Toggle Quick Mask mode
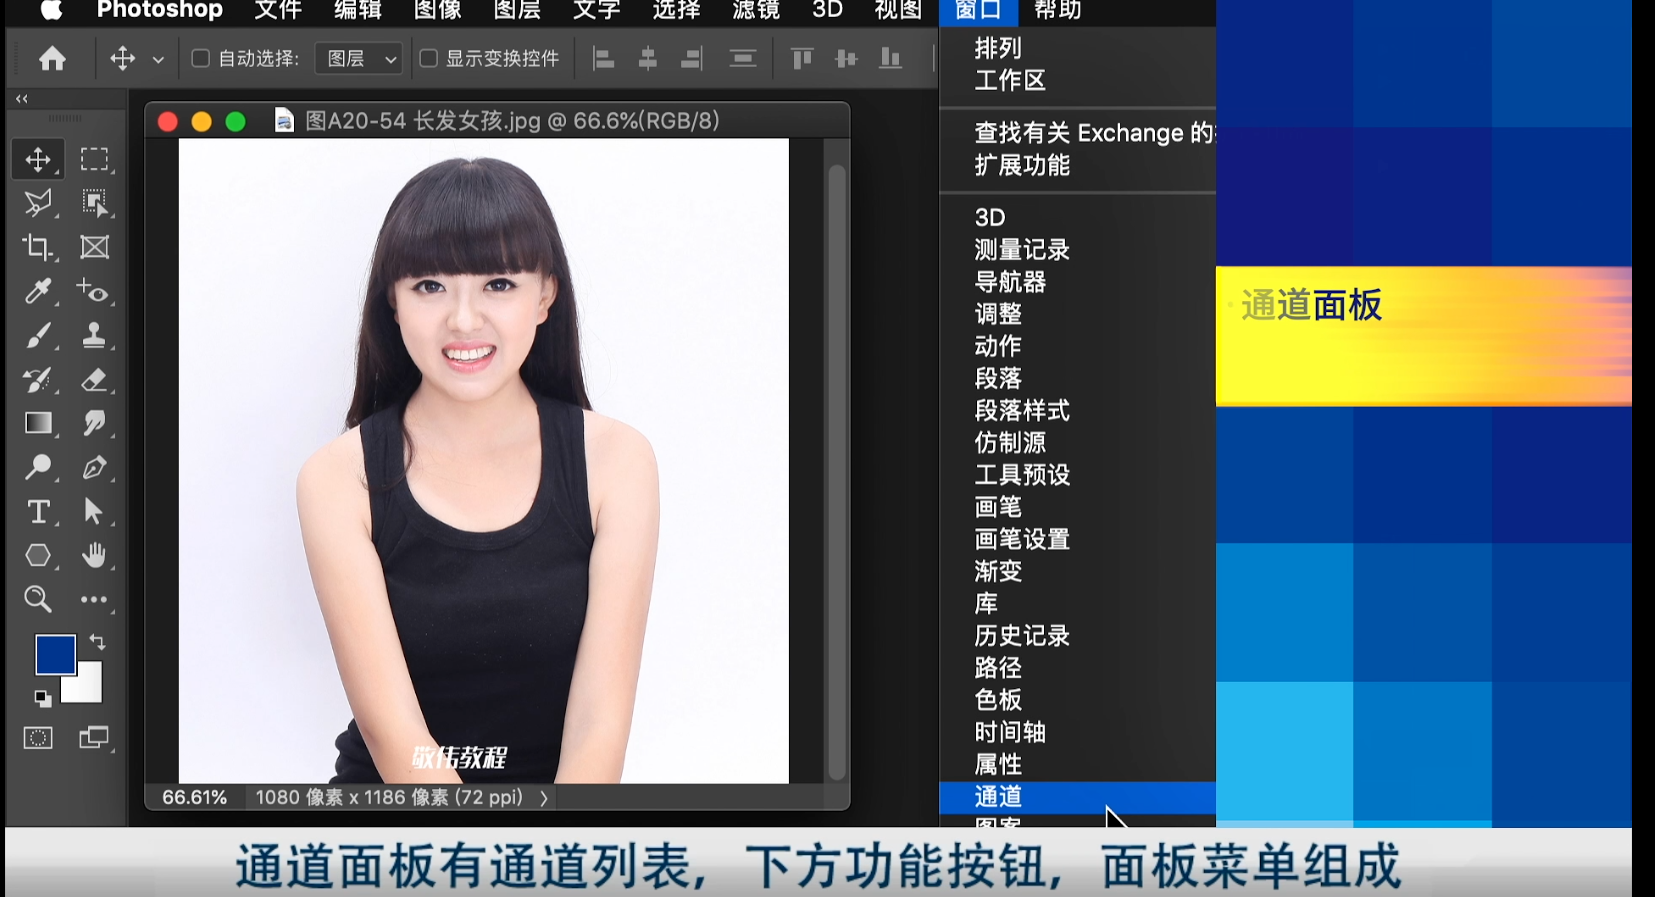The image size is (1655, 897). point(38,738)
